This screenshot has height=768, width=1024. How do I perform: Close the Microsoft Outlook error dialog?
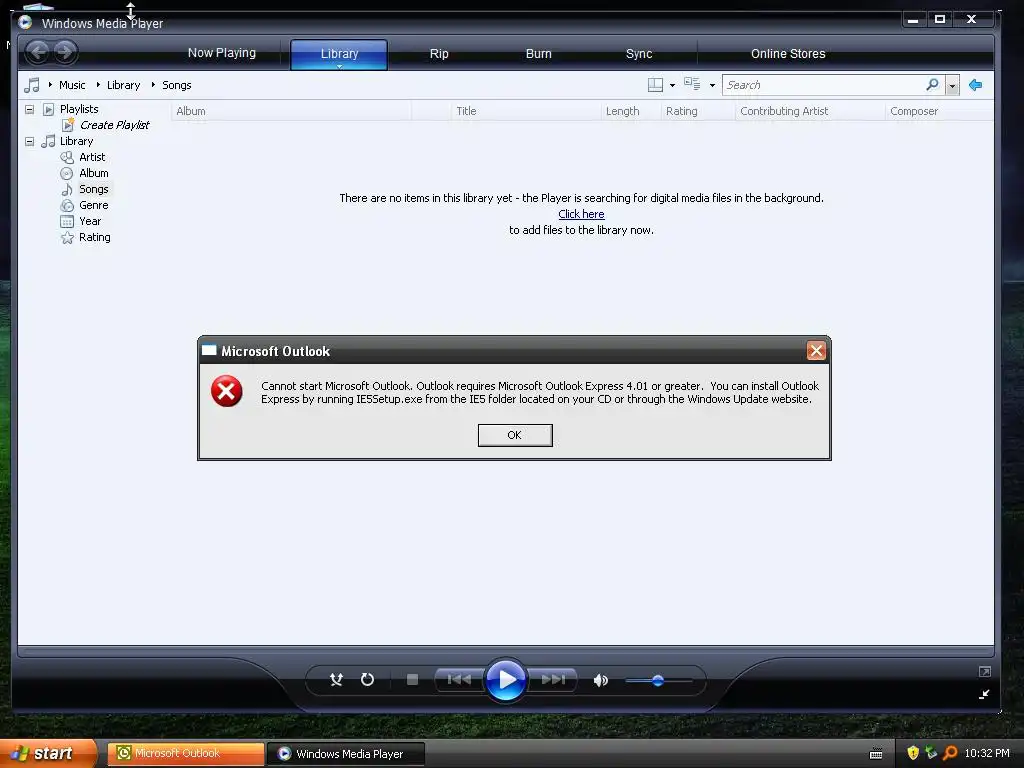816,351
